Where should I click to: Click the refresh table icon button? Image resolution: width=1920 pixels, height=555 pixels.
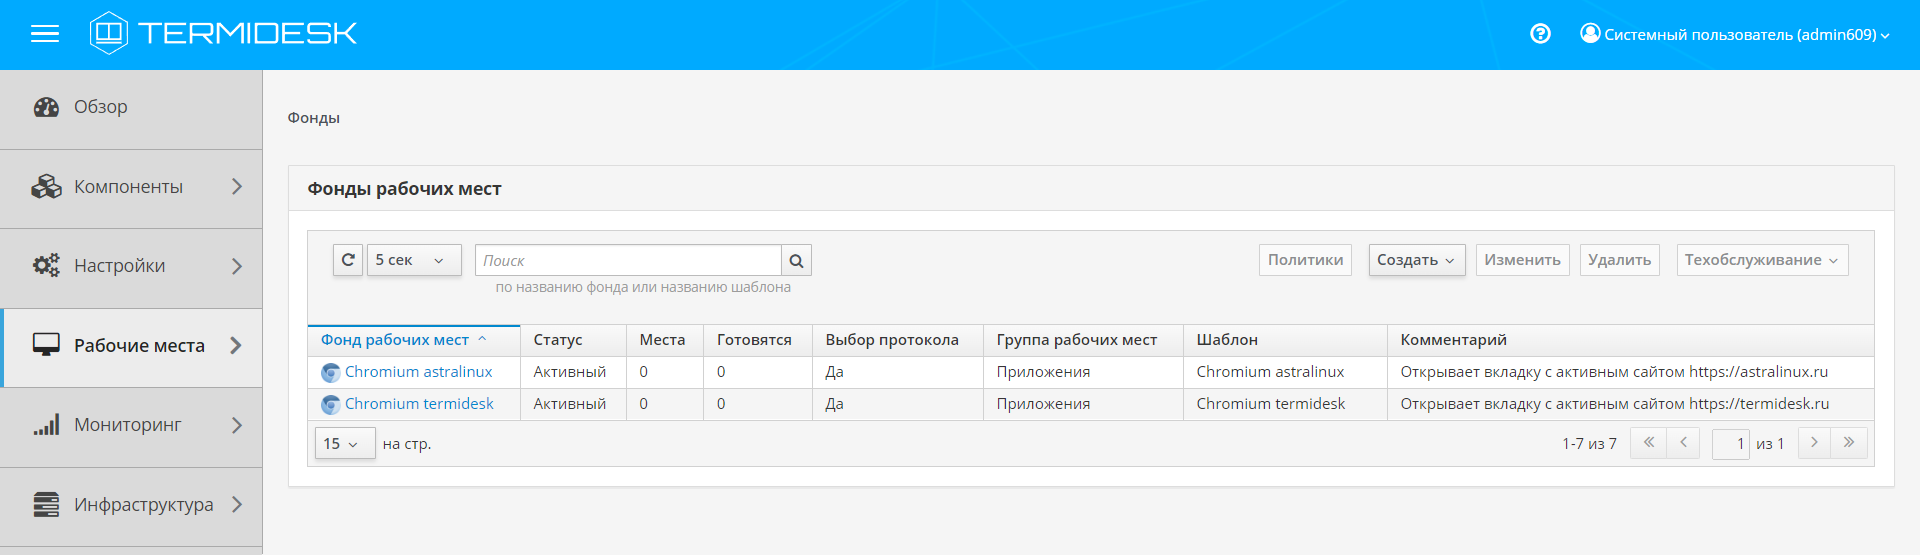point(348,260)
